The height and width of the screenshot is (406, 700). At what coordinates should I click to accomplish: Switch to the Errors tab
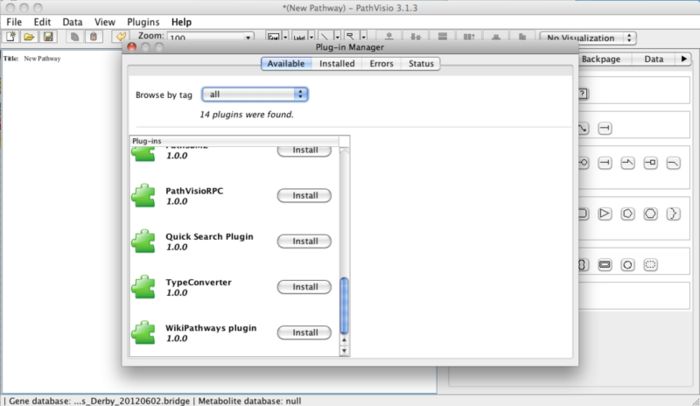381,63
